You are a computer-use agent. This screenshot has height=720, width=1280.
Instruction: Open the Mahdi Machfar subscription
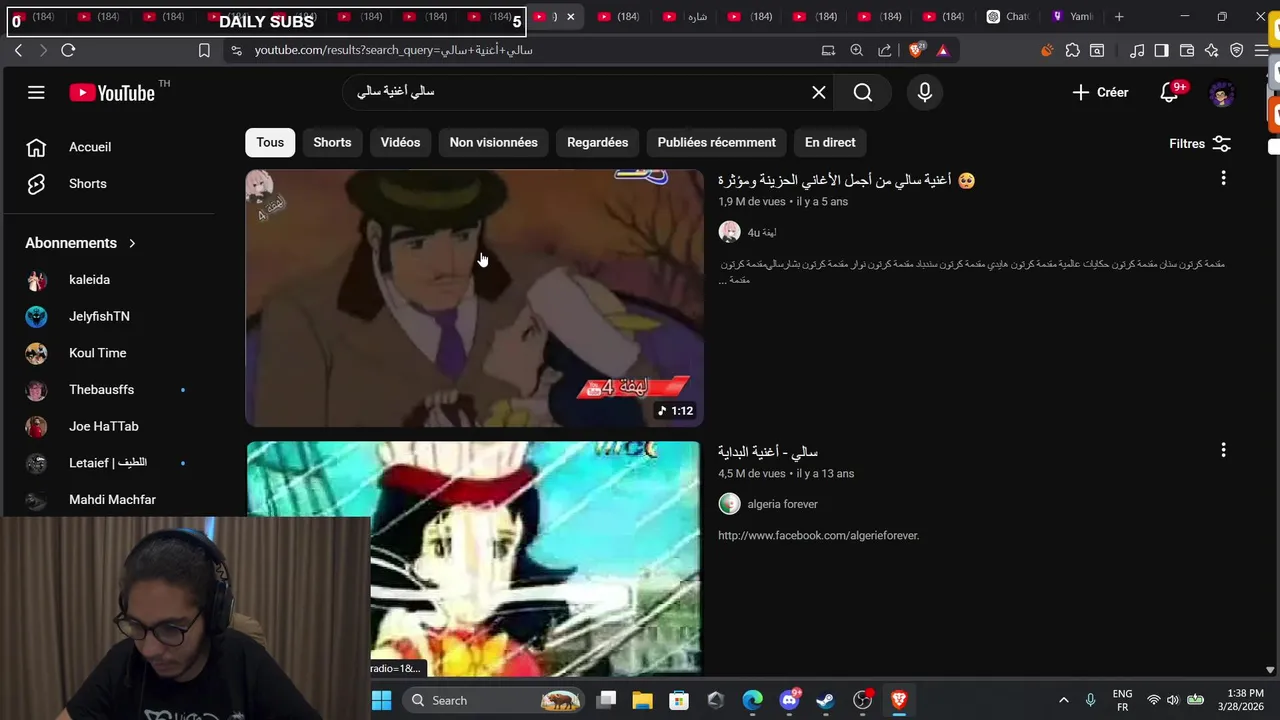click(x=110, y=499)
